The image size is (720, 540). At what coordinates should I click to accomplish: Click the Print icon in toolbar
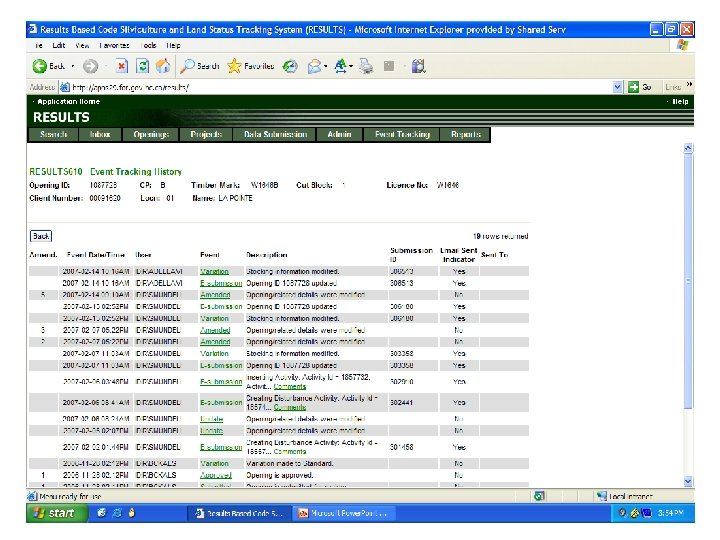coord(365,66)
